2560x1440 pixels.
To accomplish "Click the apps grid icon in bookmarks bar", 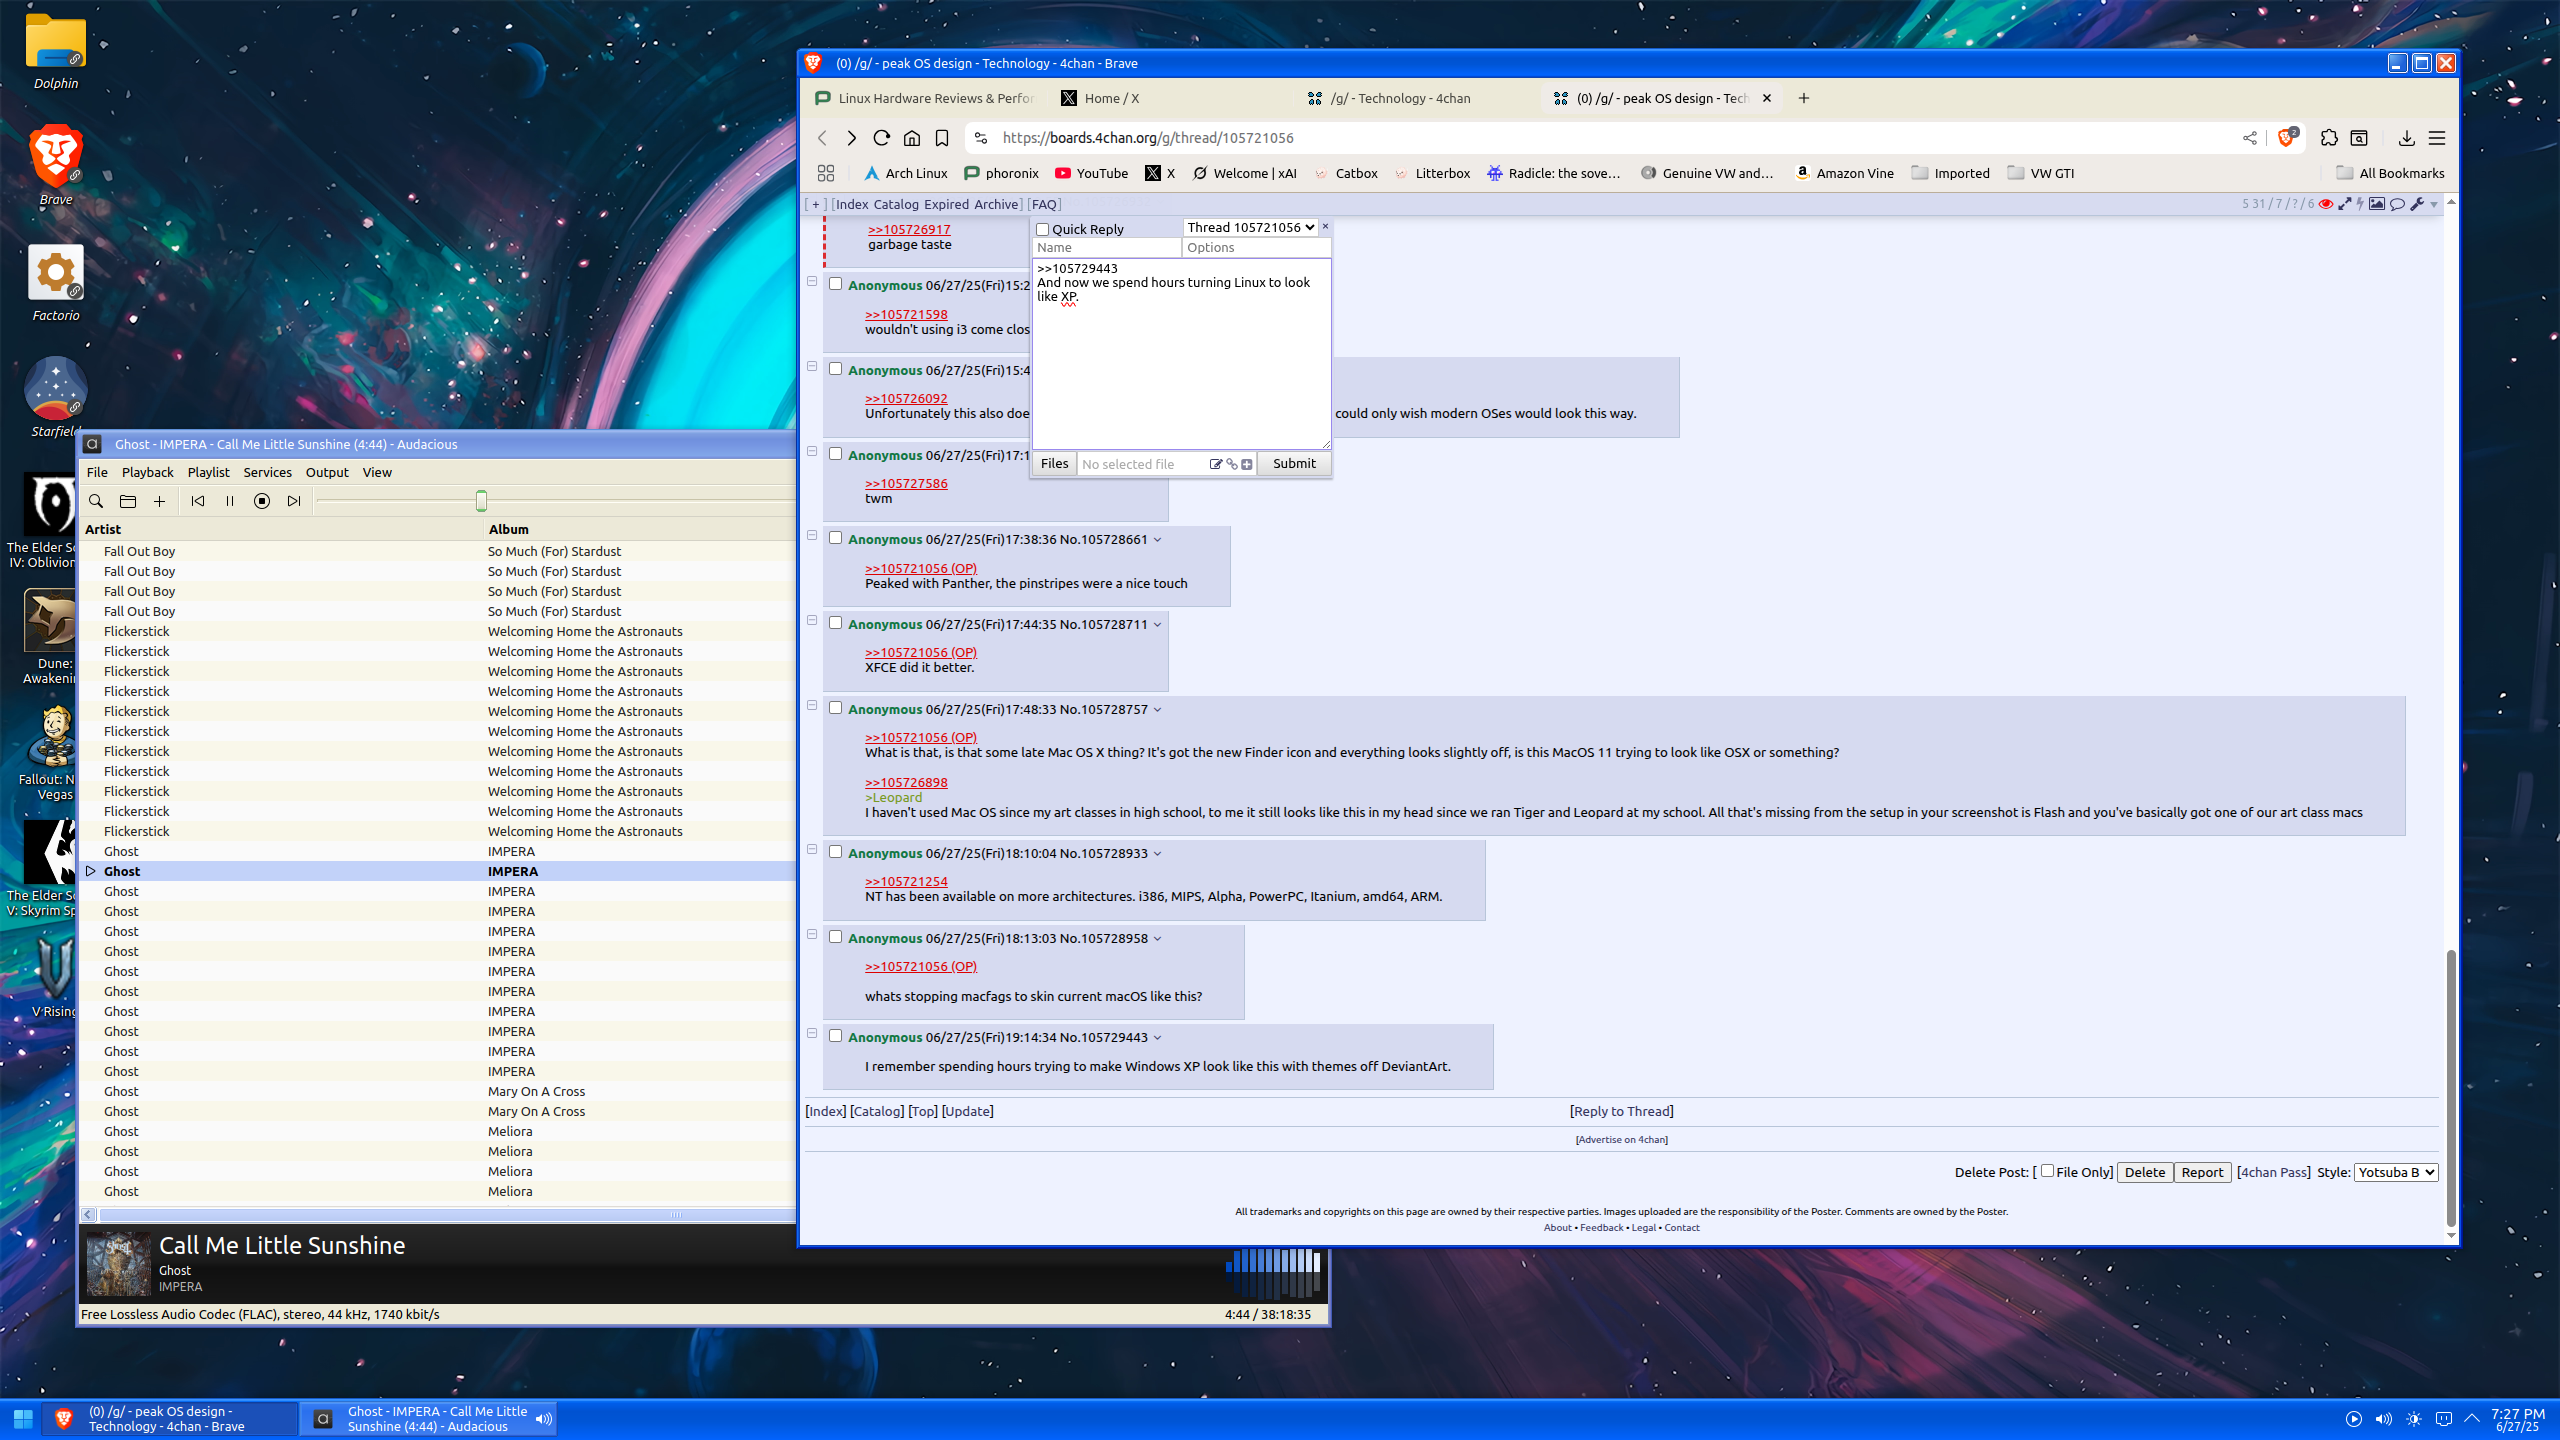I will pyautogui.click(x=826, y=173).
